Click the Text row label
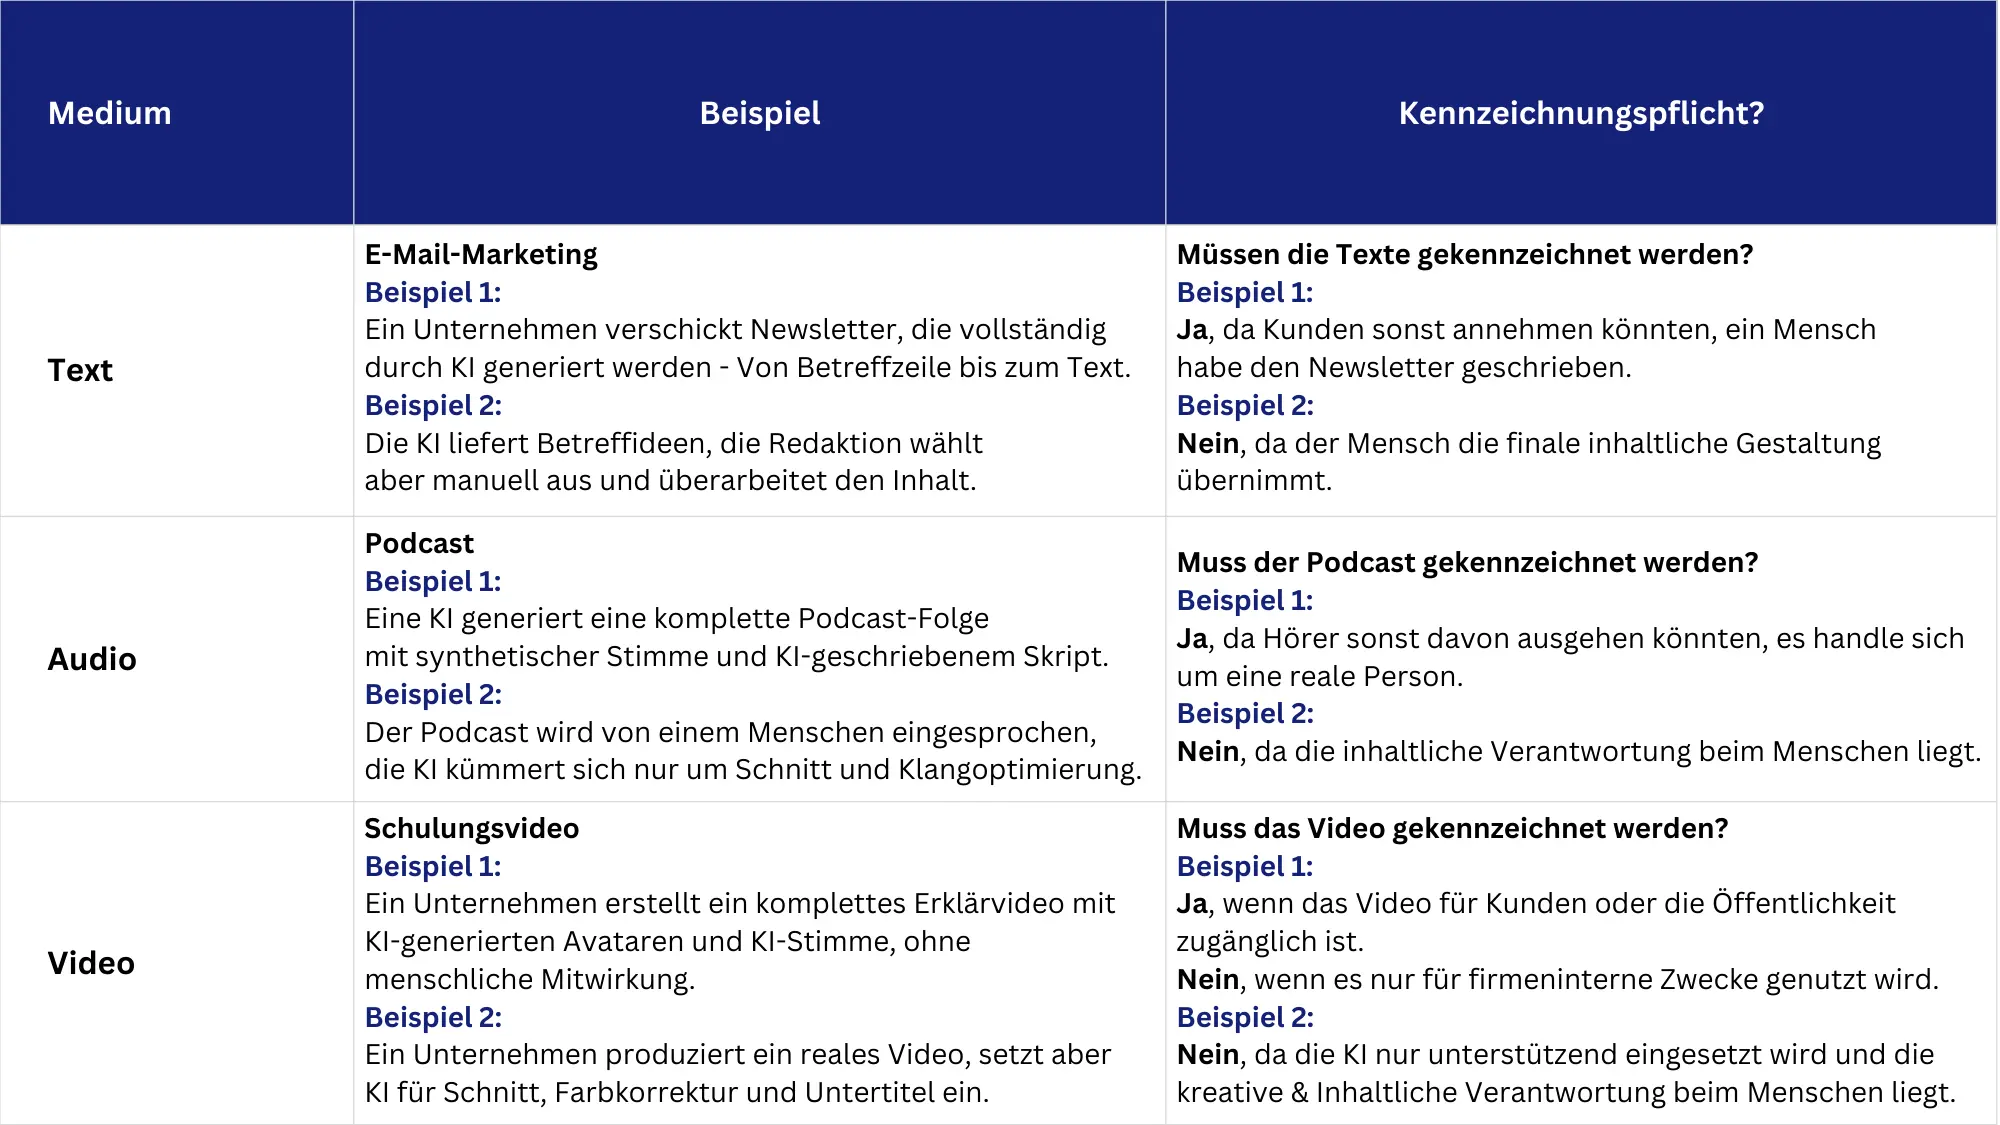 click(x=80, y=370)
